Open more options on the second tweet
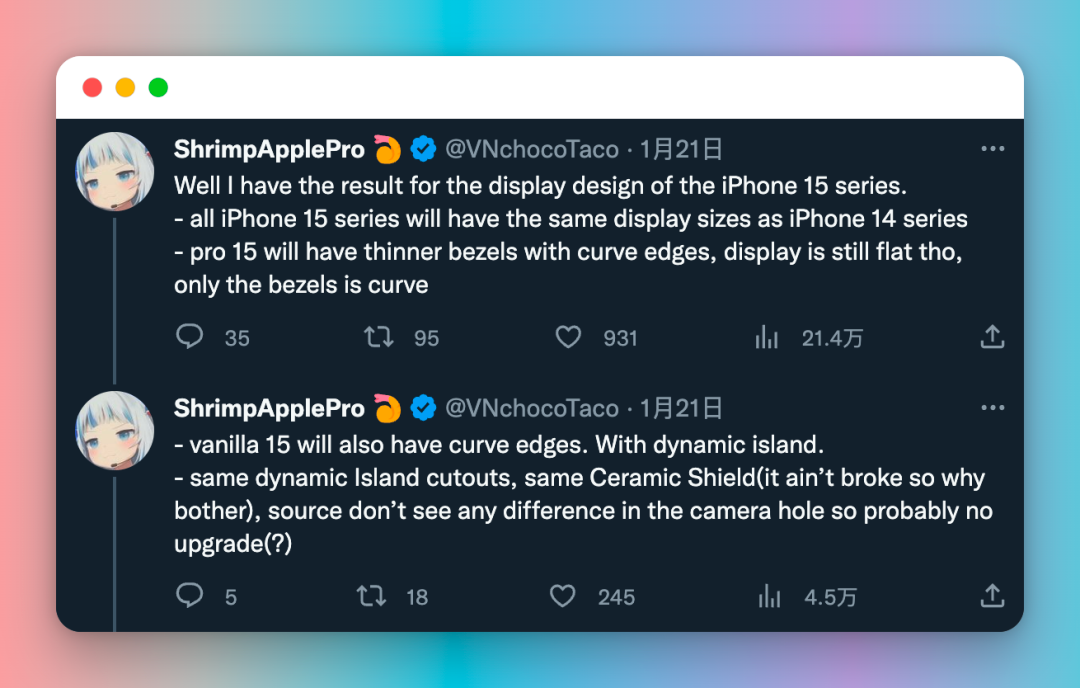The image size is (1080, 688). click(992, 409)
